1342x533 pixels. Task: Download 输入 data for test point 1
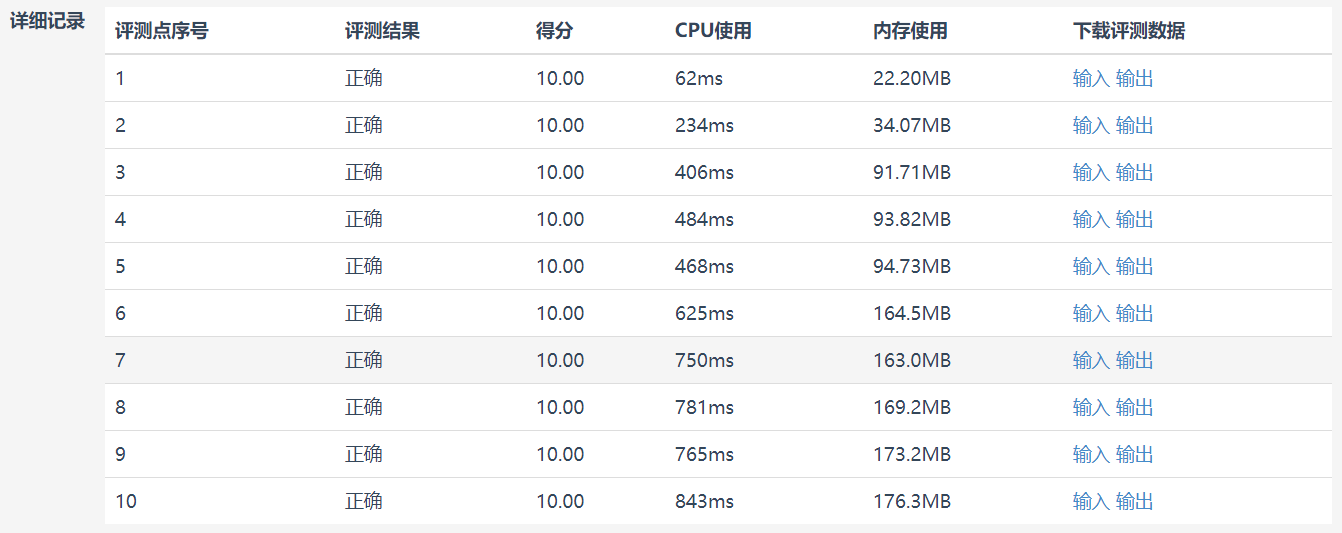point(1091,78)
